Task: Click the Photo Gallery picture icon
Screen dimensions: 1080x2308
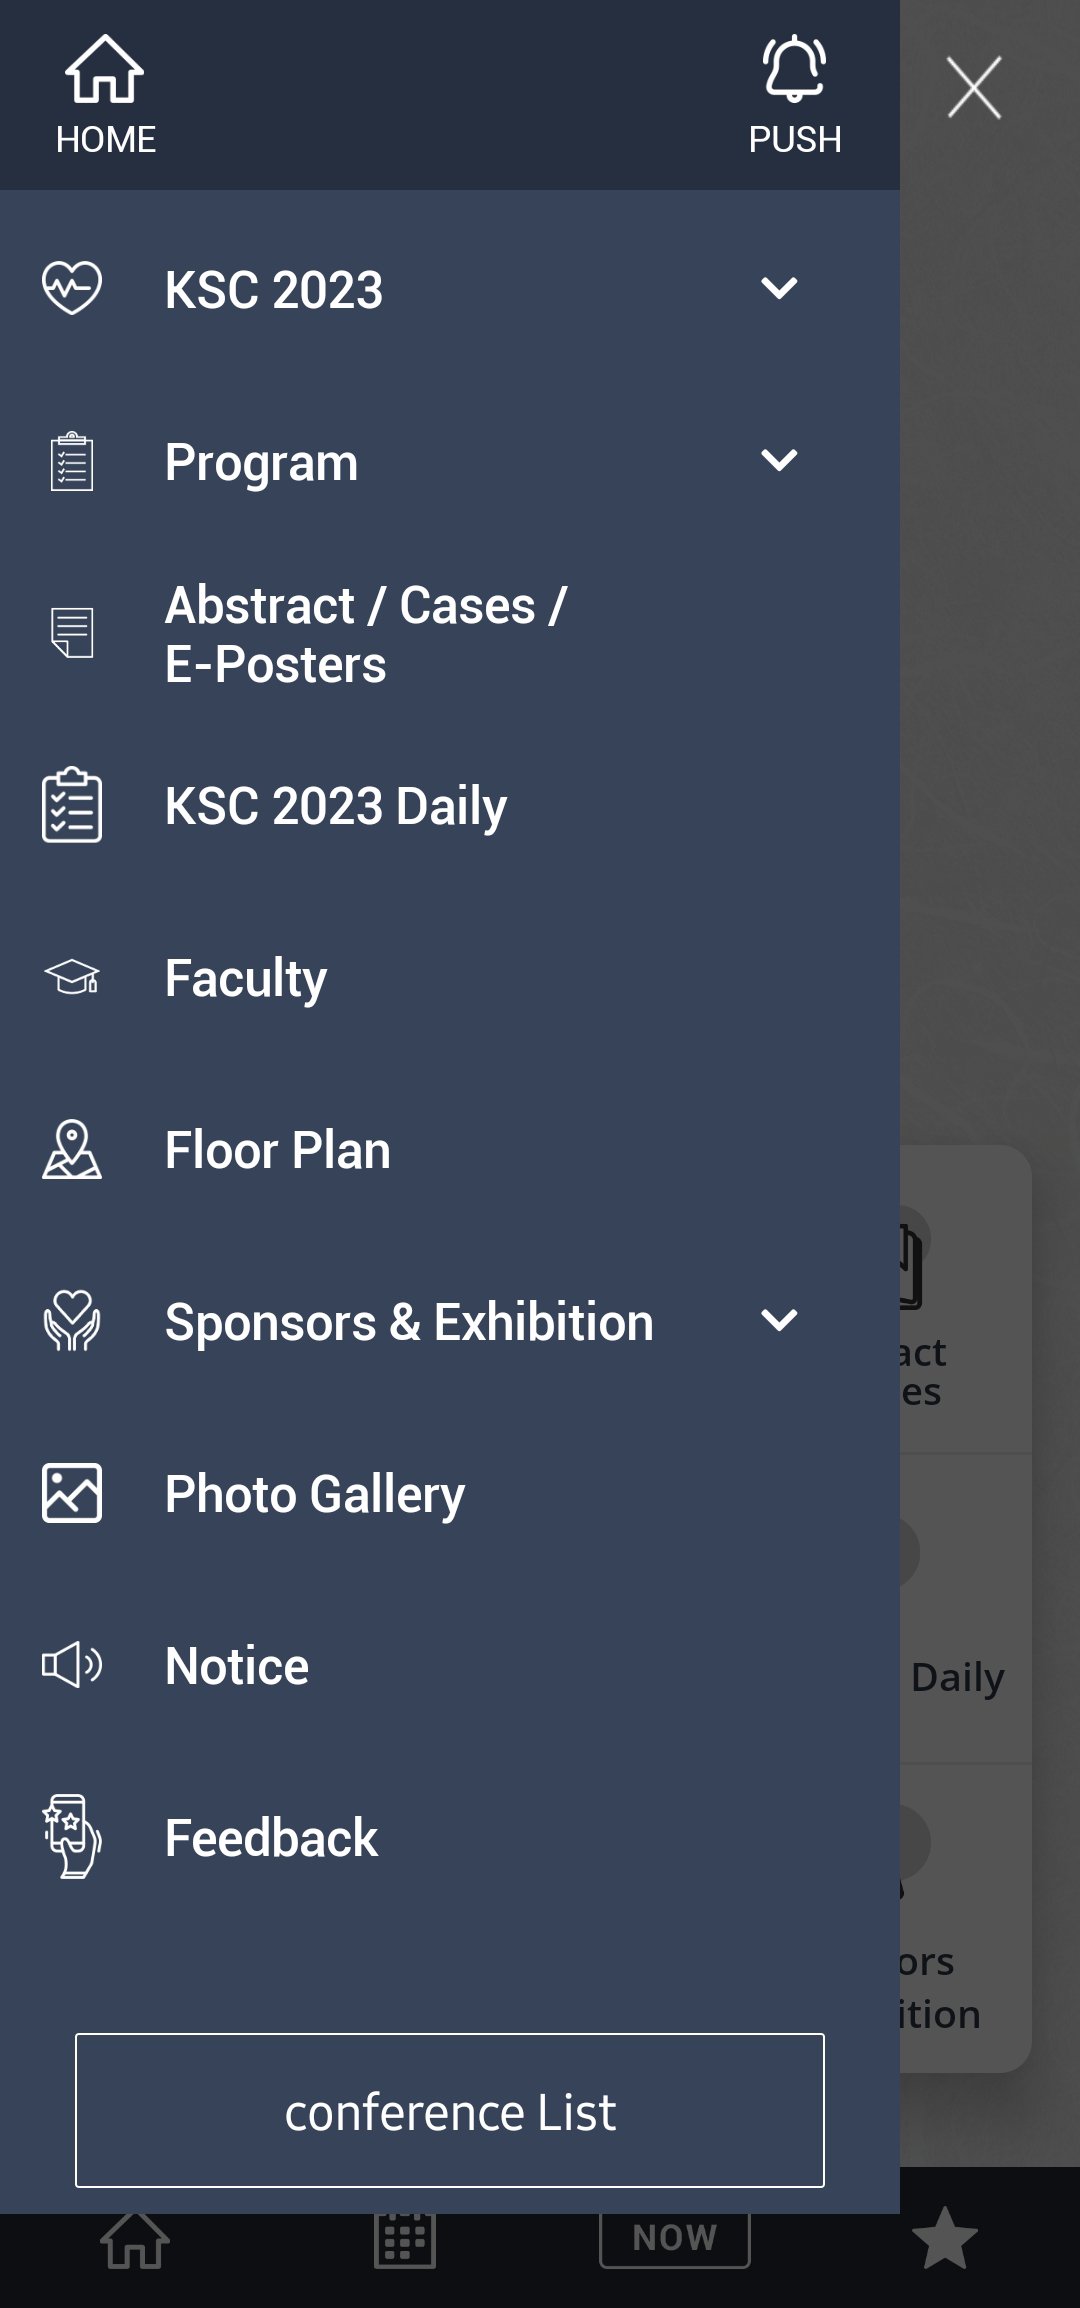Action: tap(72, 1493)
